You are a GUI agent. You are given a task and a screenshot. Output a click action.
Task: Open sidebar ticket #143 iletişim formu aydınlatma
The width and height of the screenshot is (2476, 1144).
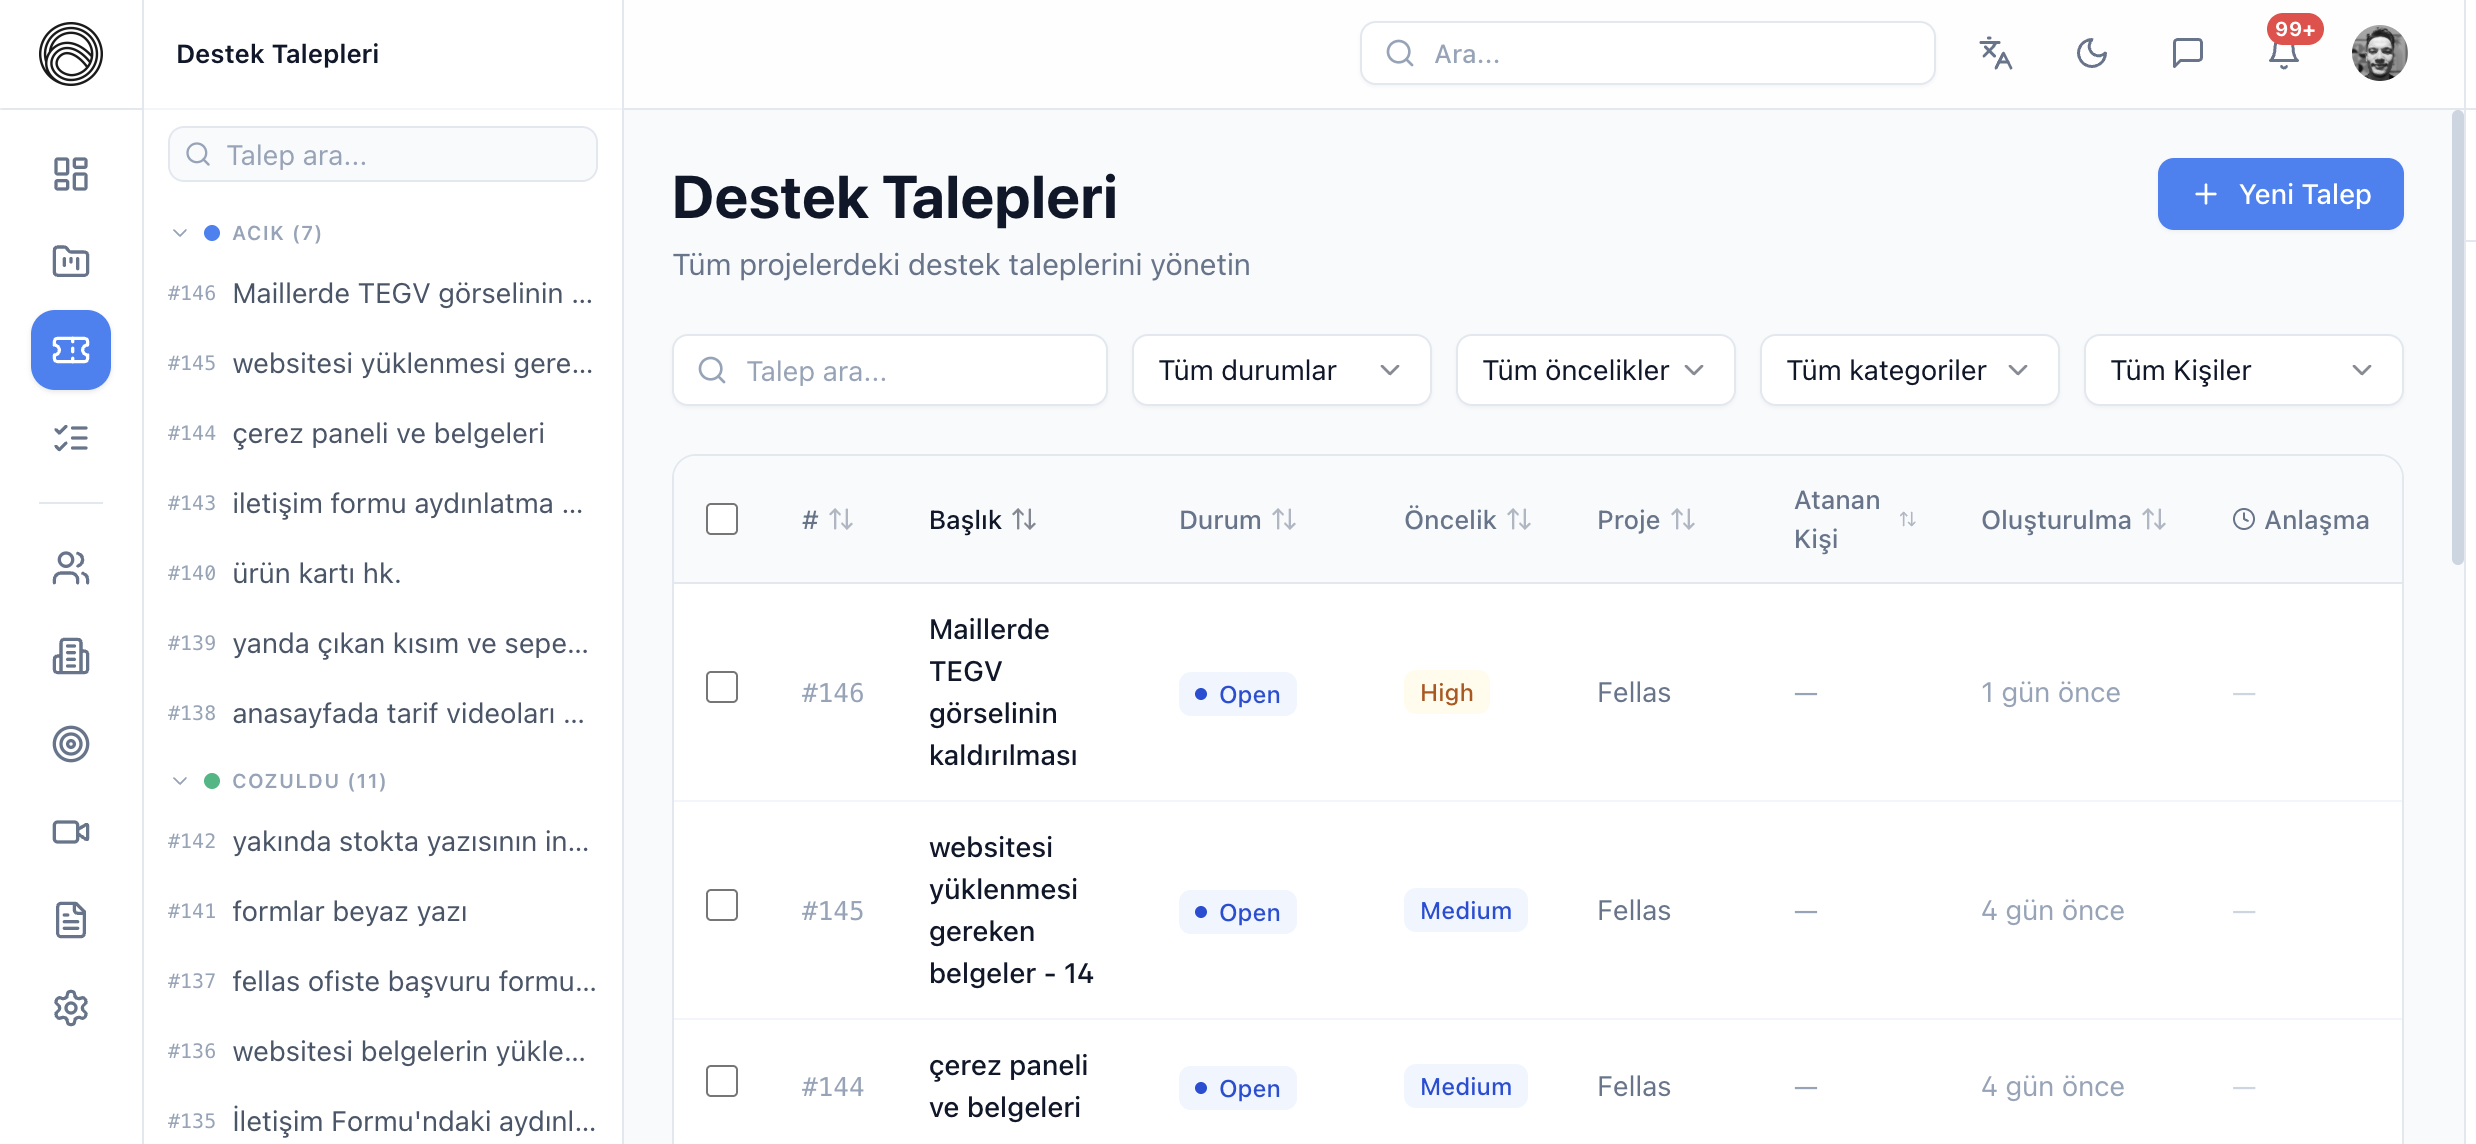[382, 503]
